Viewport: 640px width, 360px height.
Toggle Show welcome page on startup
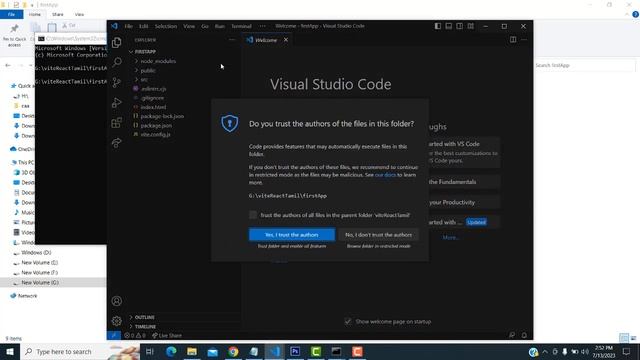(348, 322)
